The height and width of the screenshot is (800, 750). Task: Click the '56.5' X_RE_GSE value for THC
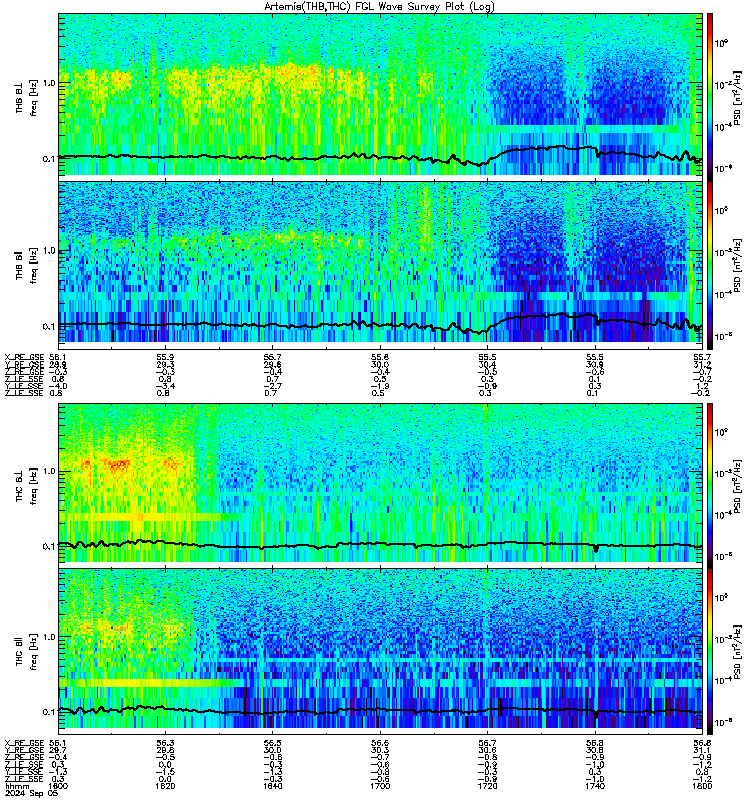tap(272, 743)
